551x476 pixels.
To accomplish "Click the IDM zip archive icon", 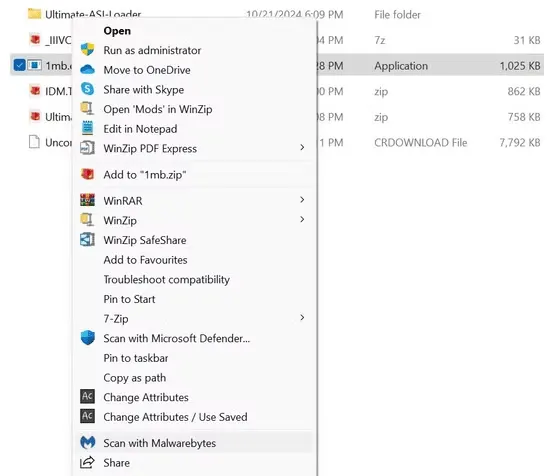I will tap(35, 91).
